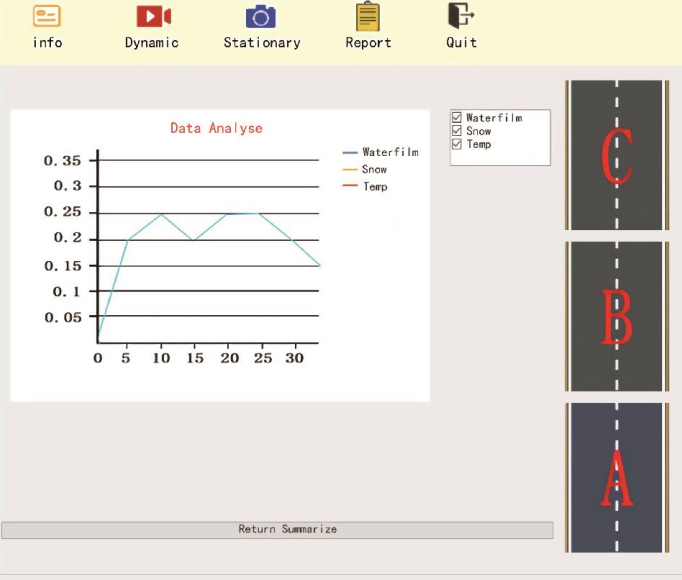Uncheck the Snow checkbox
This screenshot has width=682, height=580.
[x=457, y=131]
